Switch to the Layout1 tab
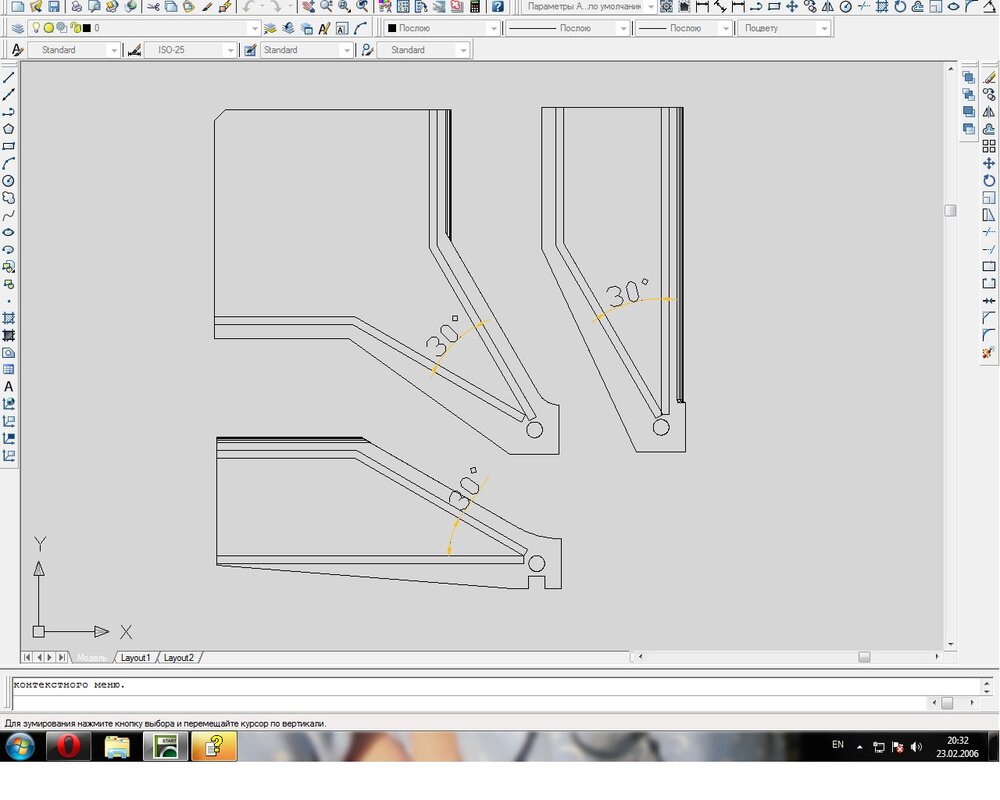Viewport: 1000px width, 800px height. [135, 658]
